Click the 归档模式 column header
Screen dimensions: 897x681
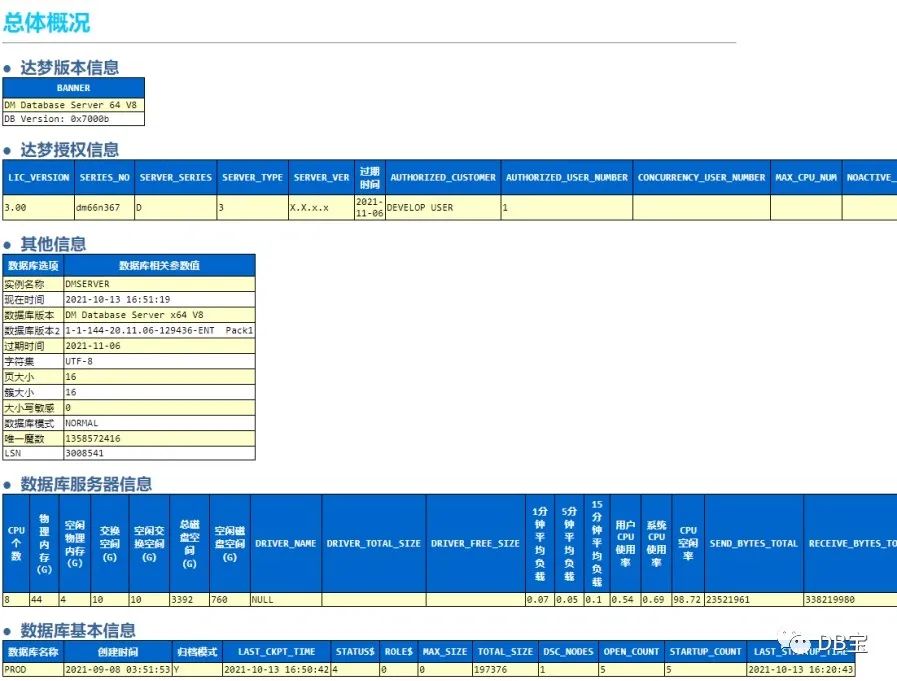point(197,651)
